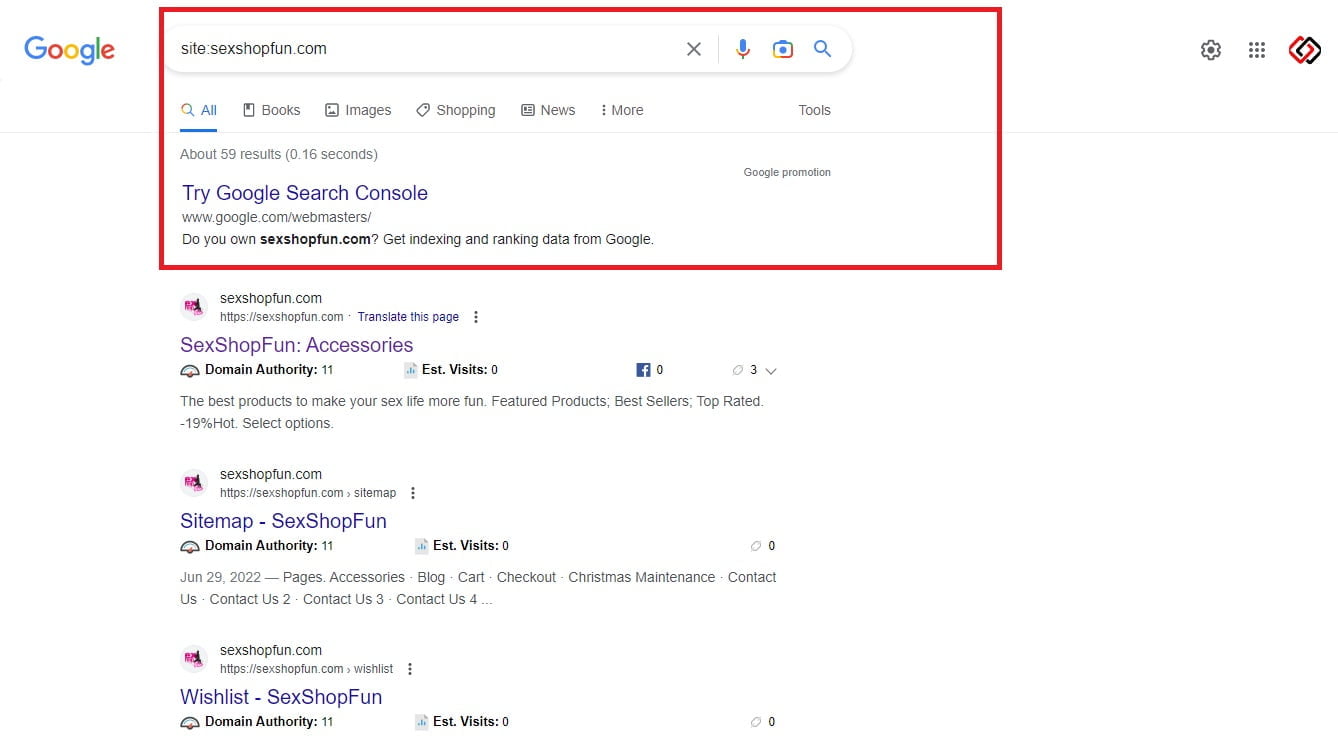Click the https://sexshopfun.com › wishlist breadcrumb
Image resolution: width=1338 pixels, height=736 pixels.
point(307,669)
